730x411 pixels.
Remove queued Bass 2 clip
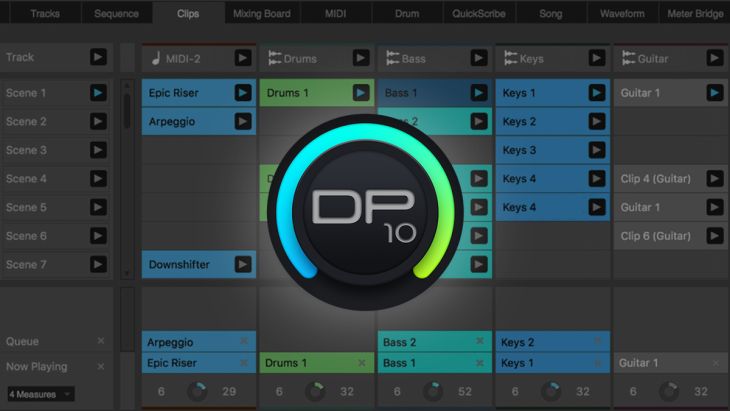click(x=480, y=341)
